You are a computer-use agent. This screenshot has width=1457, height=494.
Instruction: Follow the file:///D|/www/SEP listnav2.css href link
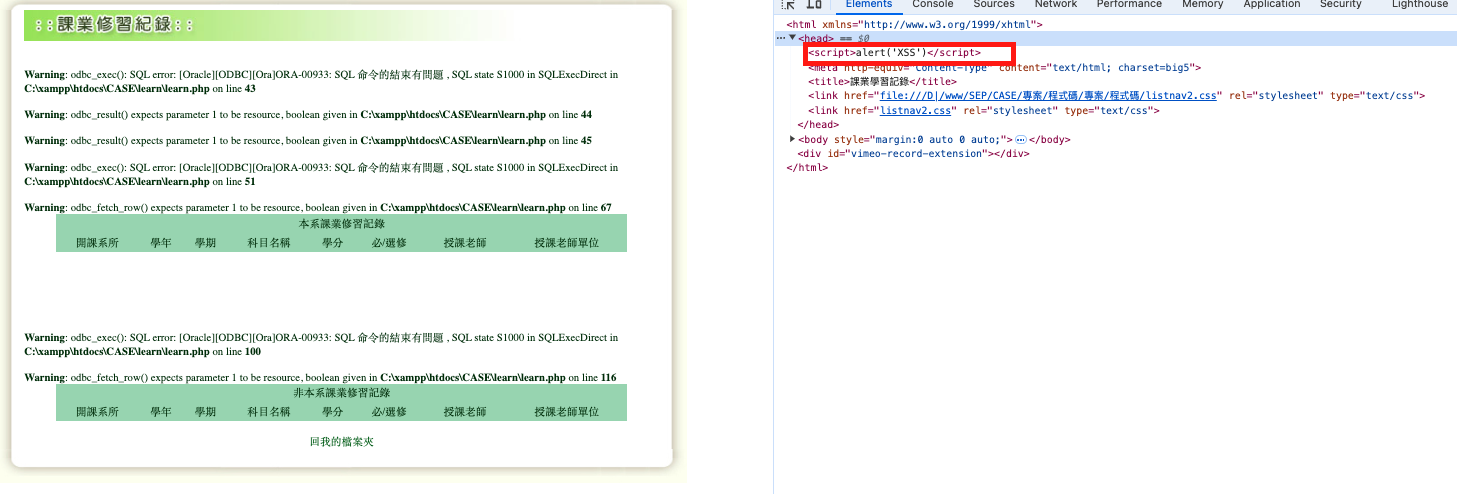click(x=1047, y=96)
